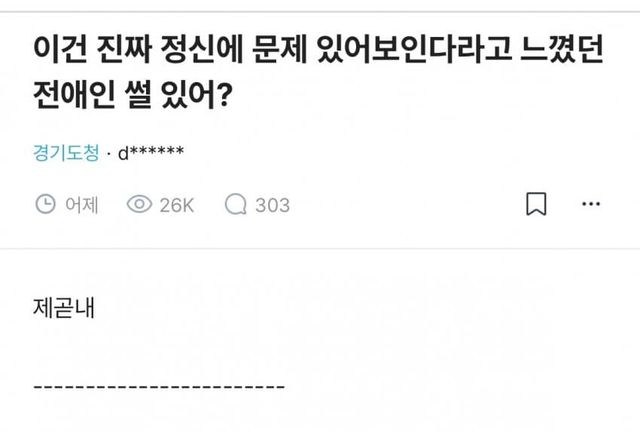Screen dimensions: 640x433
Task: Open the 303 comments count
Action: 272,205
